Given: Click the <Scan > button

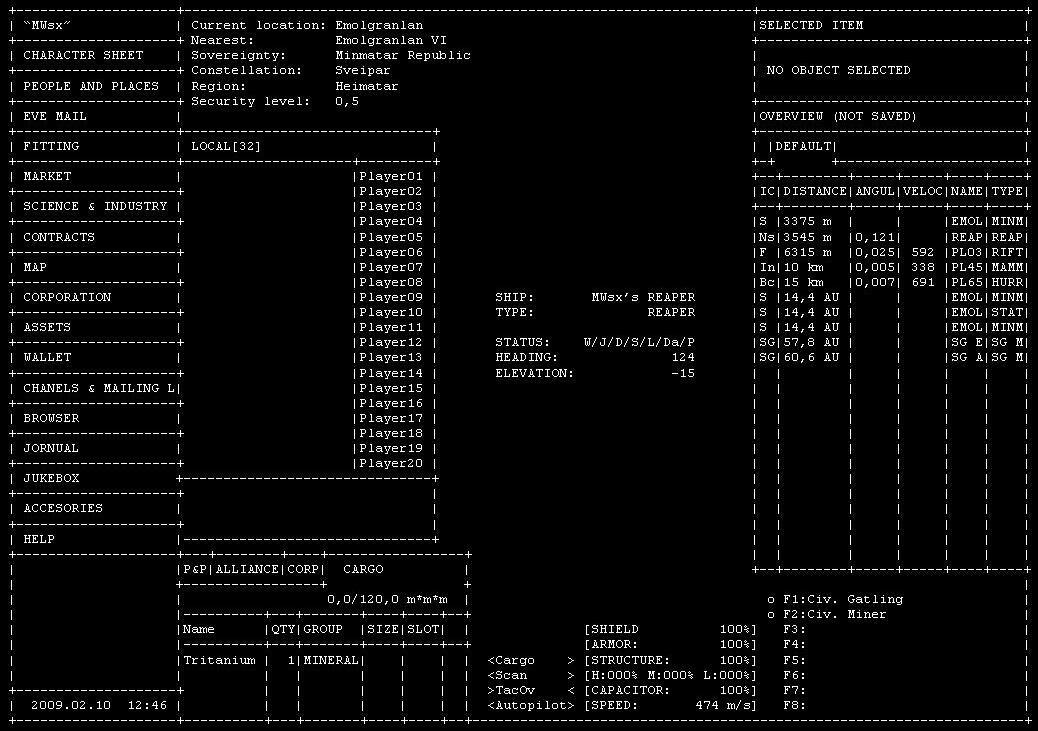Looking at the screenshot, I should pyautogui.click(x=532, y=675).
